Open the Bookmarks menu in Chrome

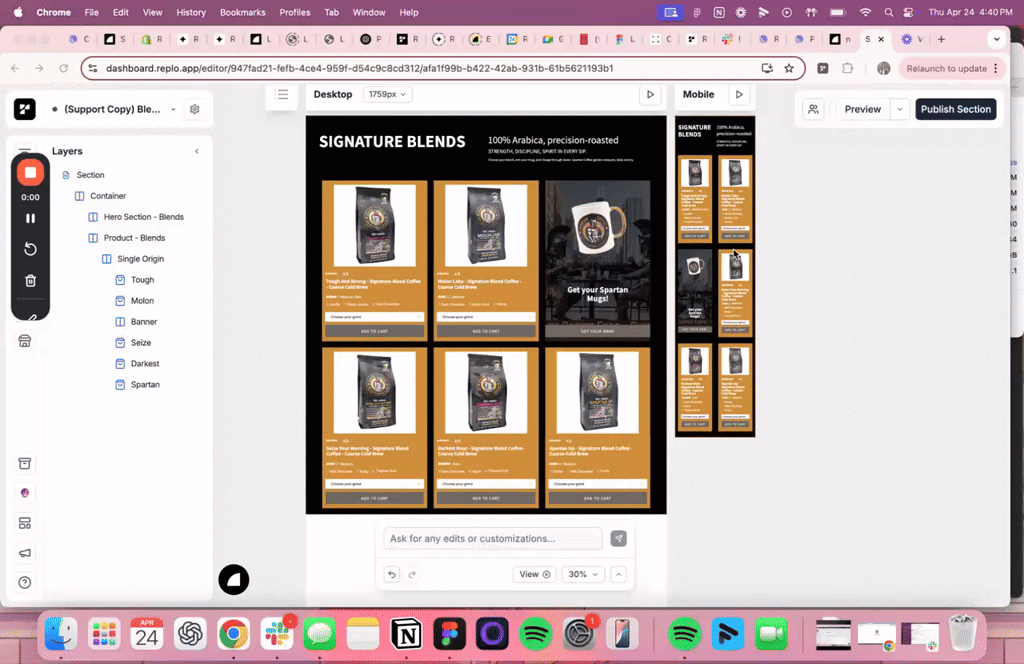242,12
